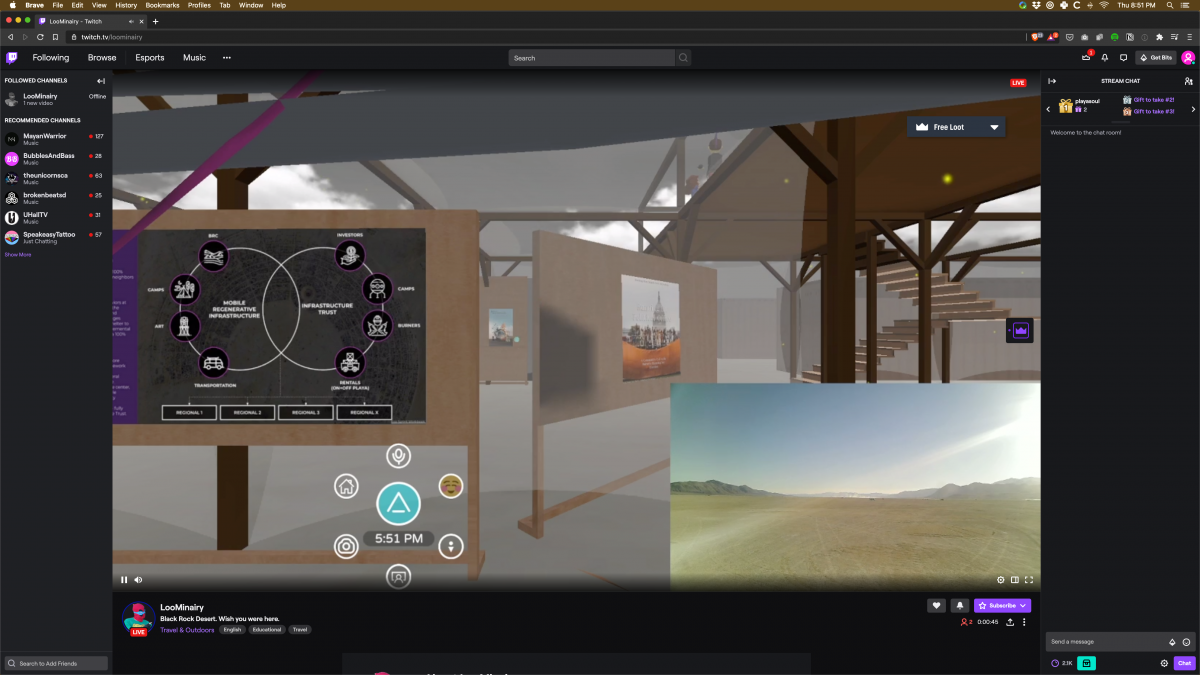The width and height of the screenshot is (1200, 675).
Task: Open video player settings gear
Action: (1000, 580)
